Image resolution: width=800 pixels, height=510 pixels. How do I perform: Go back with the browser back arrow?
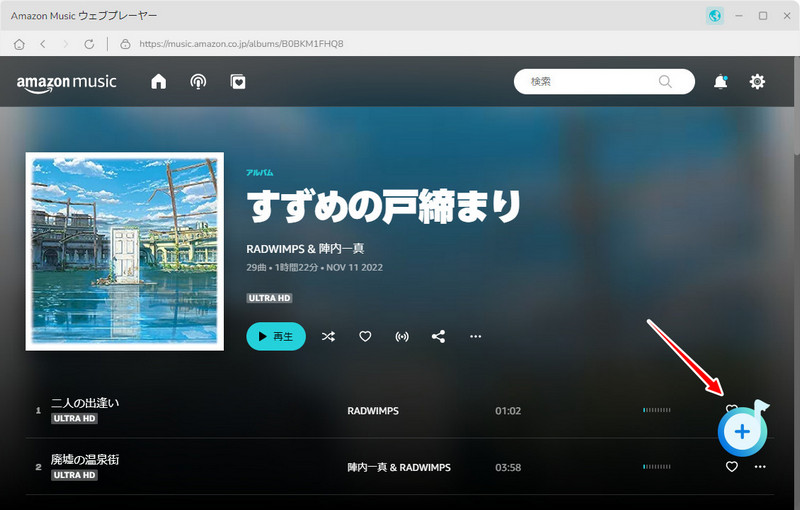click(x=43, y=44)
